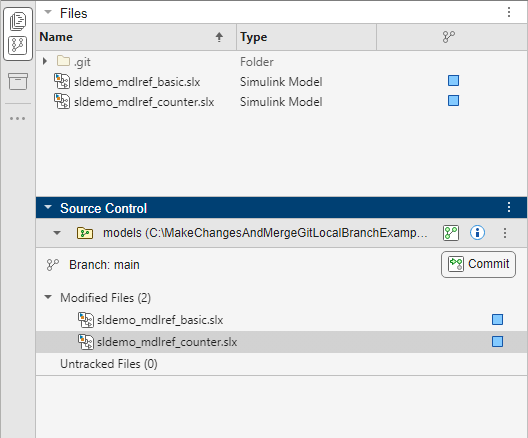
Task: Click the Files panel title
Action: (73, 13)
